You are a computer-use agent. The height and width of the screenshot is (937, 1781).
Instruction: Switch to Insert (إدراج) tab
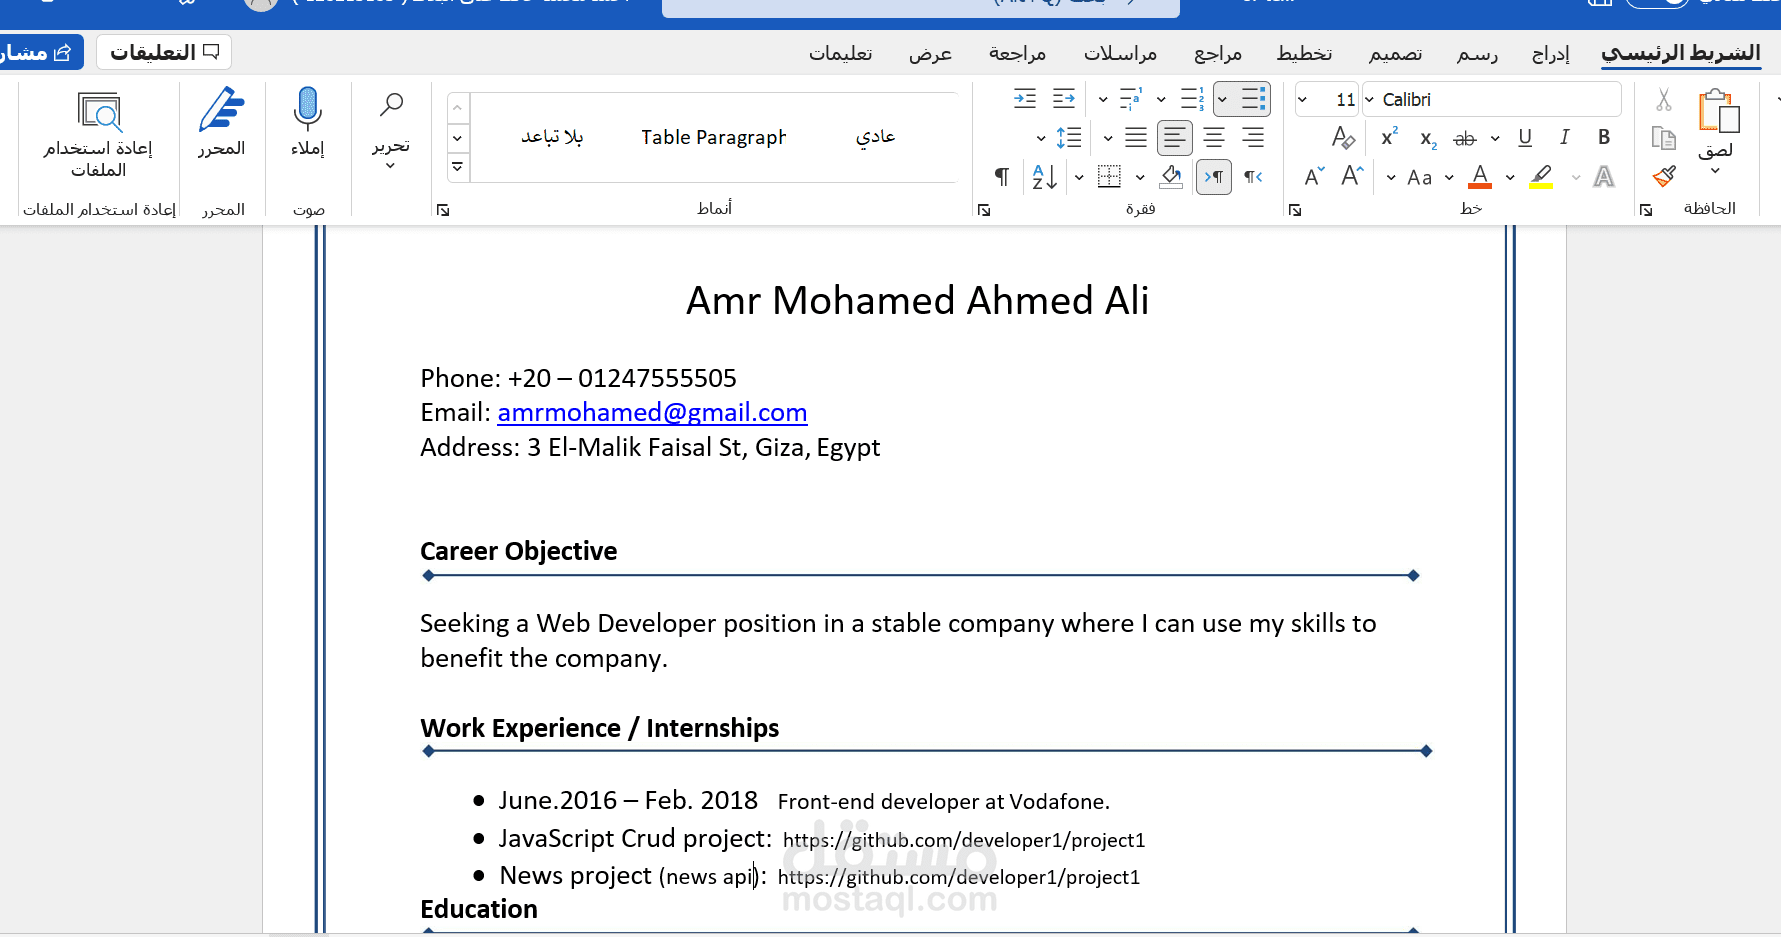click(1550, 53)
